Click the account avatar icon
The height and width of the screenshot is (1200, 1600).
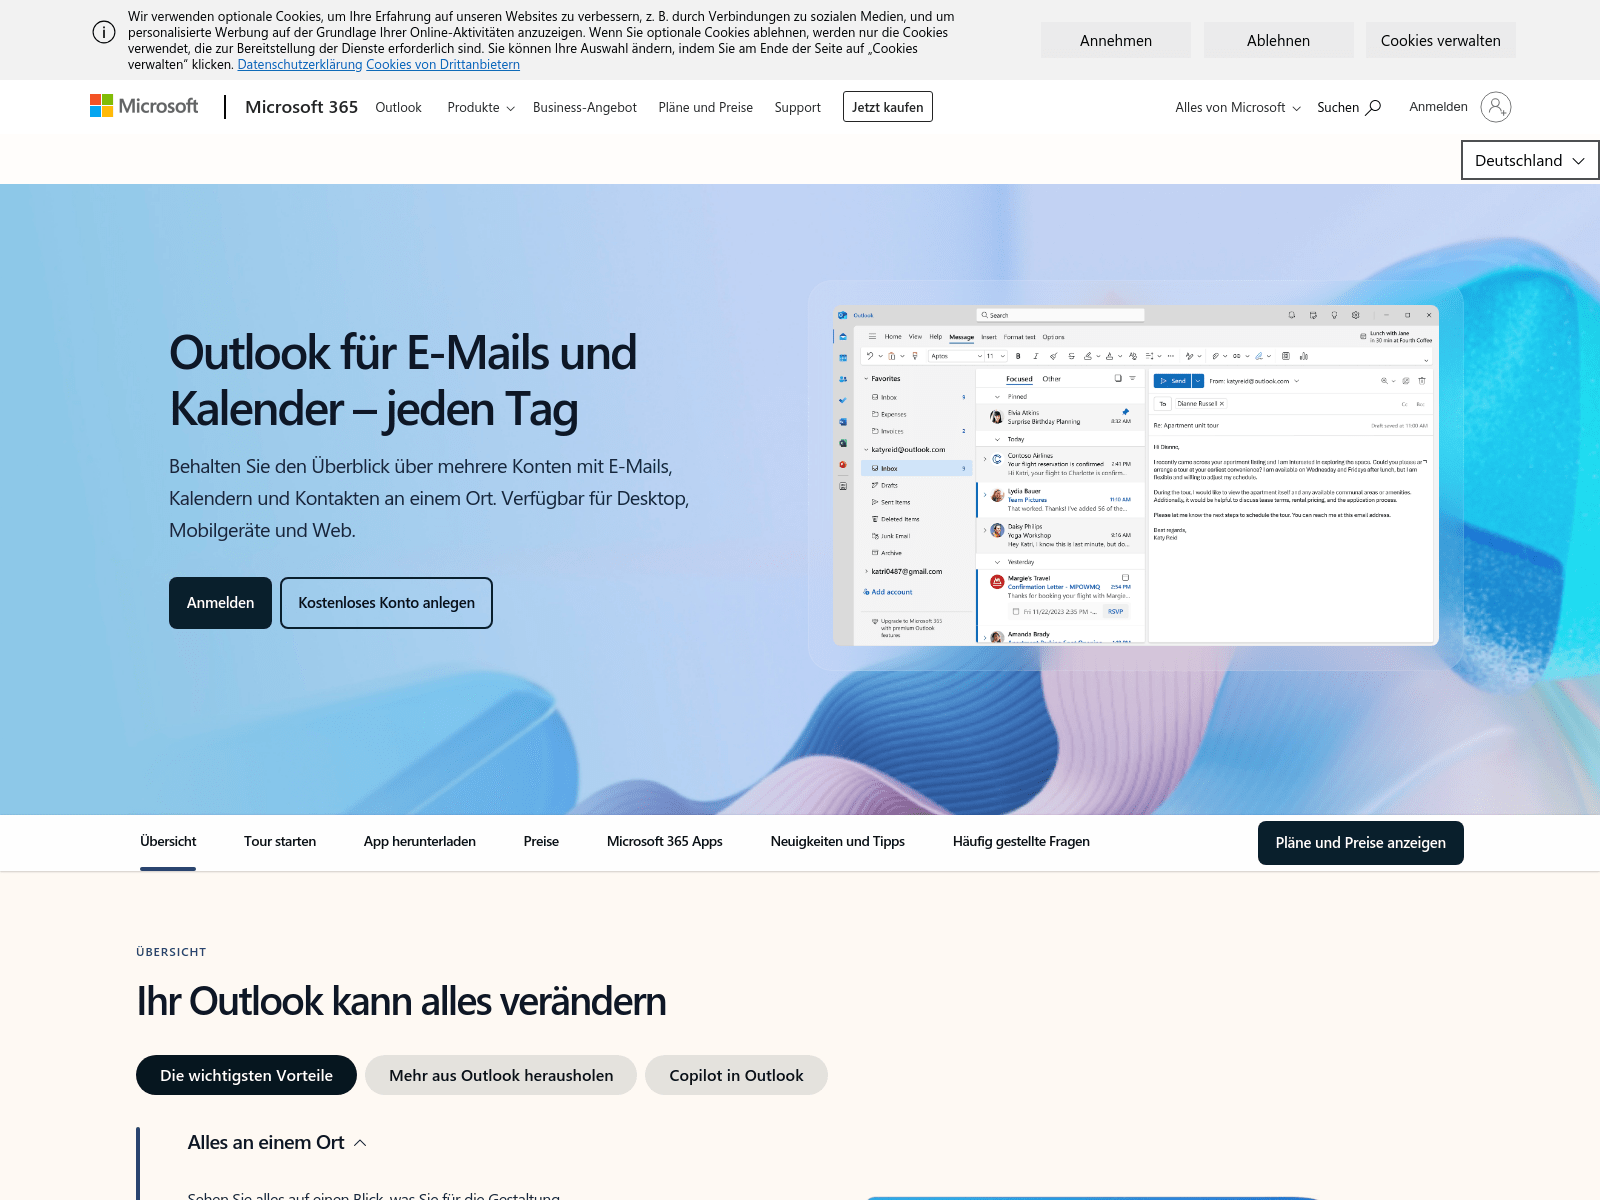[x=1495, y=107]
